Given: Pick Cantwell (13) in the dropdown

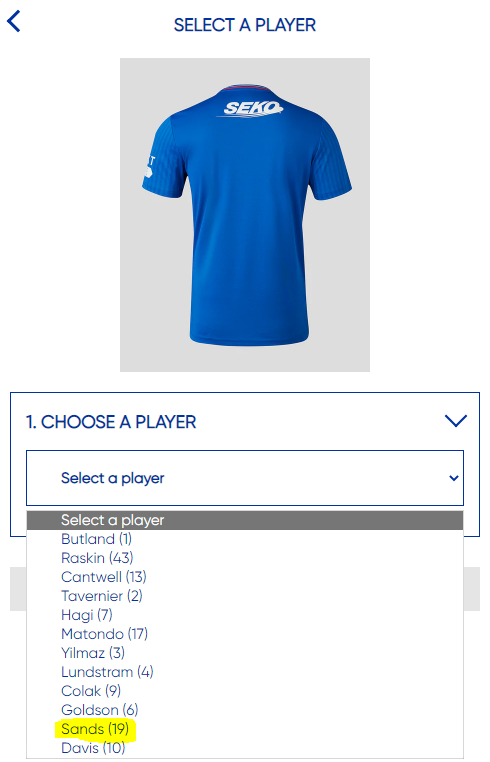Looking at the screenshot, I should (245, 577).
